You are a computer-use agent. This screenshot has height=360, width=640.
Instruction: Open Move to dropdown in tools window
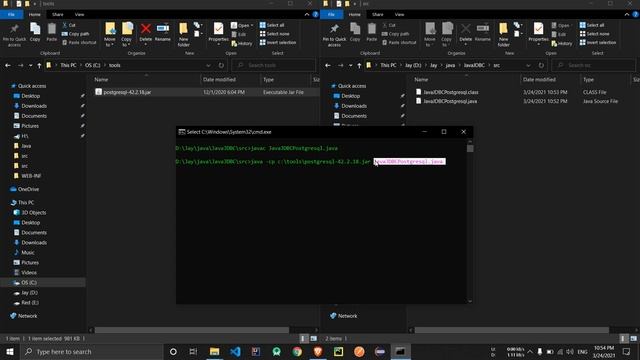pyautogui.click(x=110, y=42)
